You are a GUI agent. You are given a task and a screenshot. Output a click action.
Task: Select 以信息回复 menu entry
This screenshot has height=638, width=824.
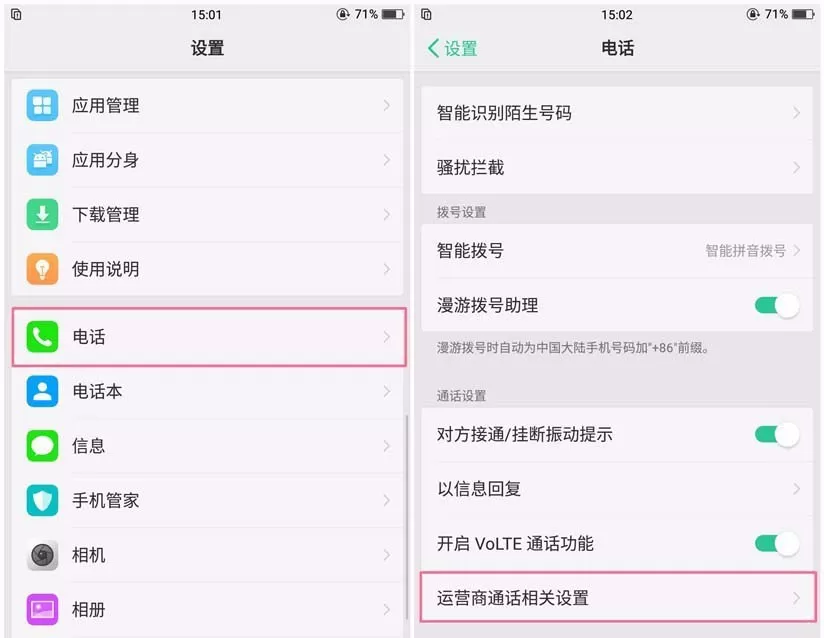pos(617,489)
